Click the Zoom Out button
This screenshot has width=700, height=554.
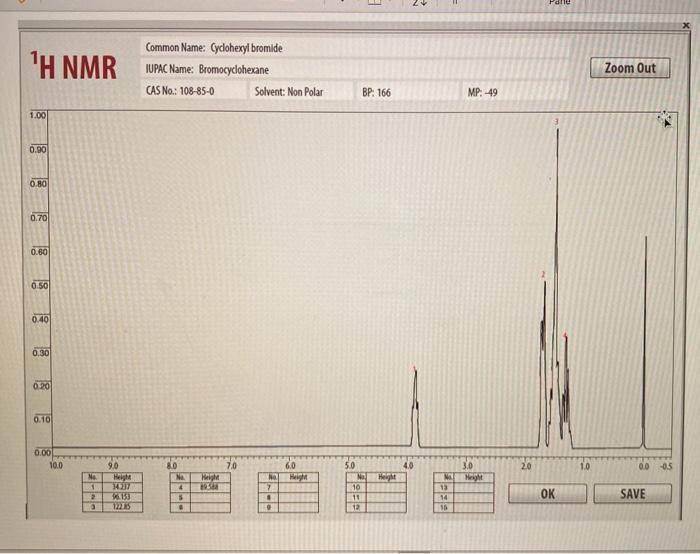click(630, 68)
